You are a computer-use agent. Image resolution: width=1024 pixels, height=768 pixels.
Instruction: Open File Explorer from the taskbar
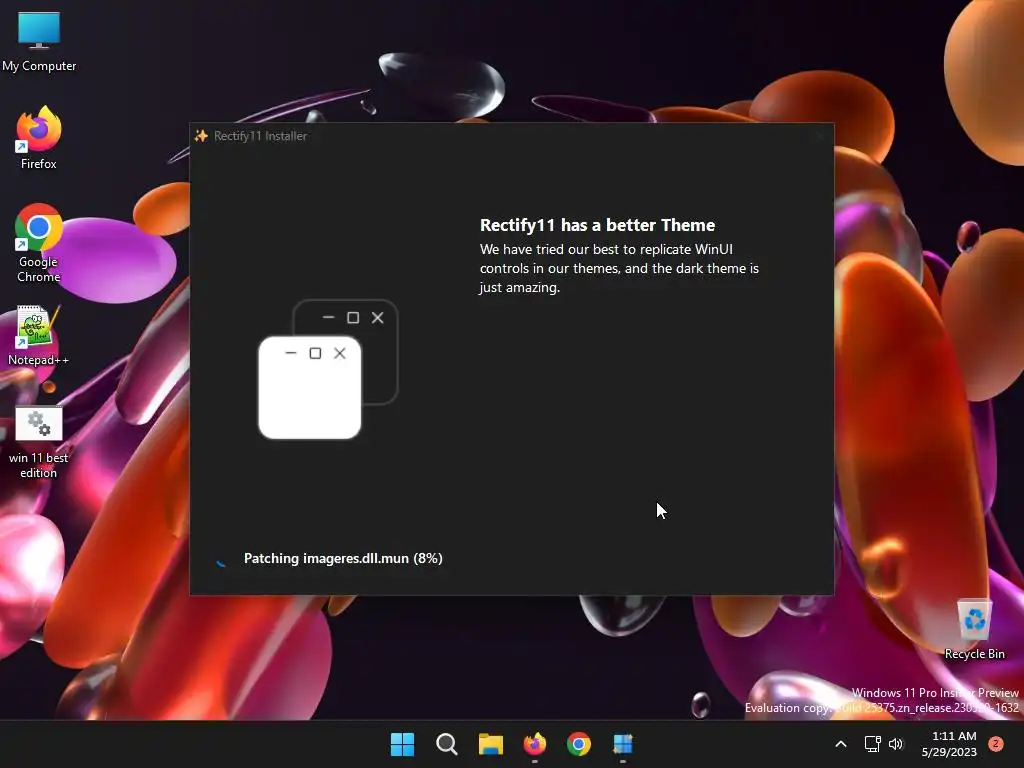pyautogui.click(x=490, y=744)
